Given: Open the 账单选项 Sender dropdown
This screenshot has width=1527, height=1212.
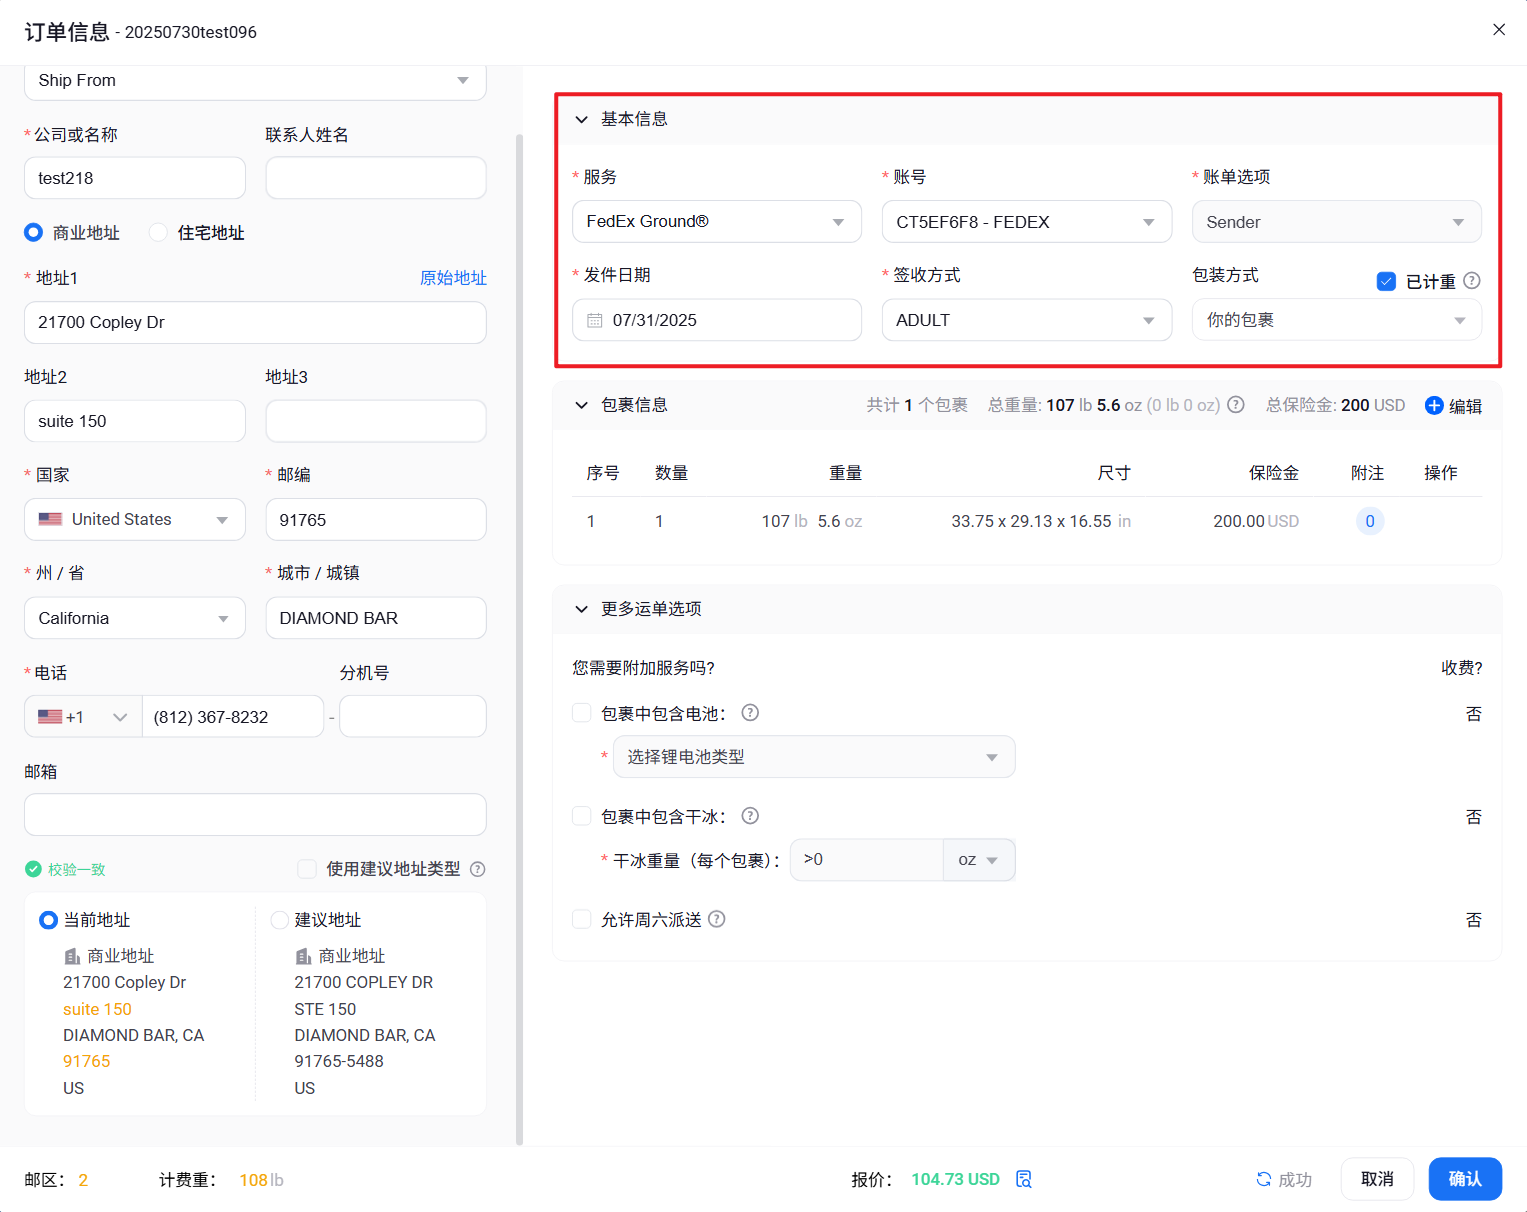Looking at the screenshot, I should coord(1337,222).
